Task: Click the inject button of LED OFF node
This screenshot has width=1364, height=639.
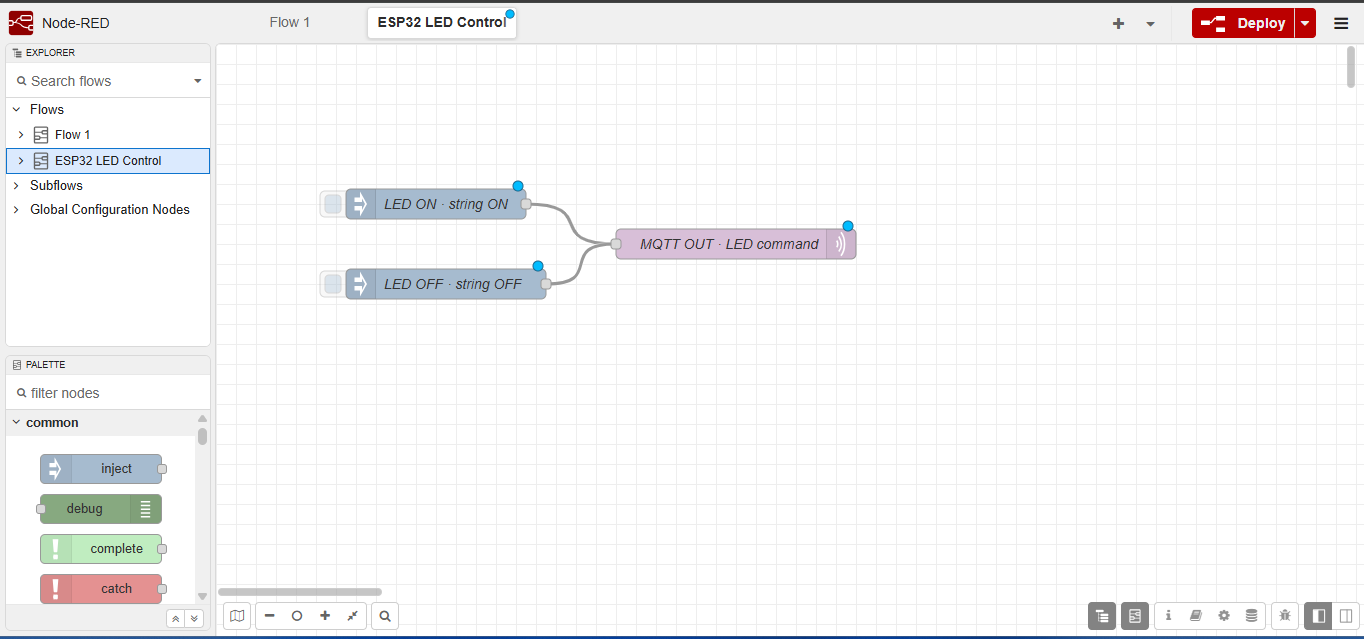Action: 332,284
